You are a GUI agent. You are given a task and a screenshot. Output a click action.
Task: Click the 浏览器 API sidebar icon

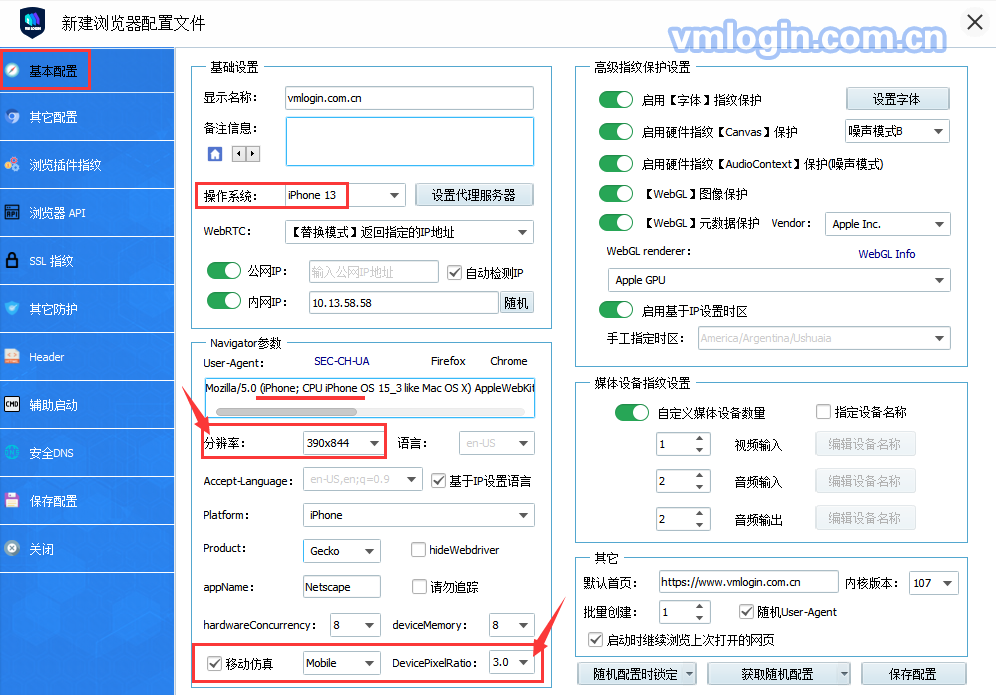(12, 212)
